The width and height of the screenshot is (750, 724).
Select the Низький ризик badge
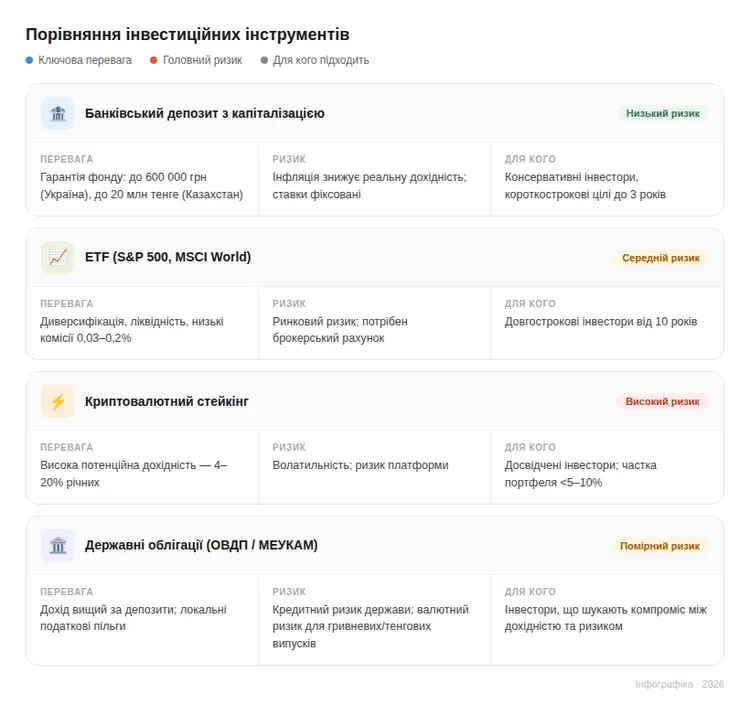pyautogui.click(x=663, y=113)
